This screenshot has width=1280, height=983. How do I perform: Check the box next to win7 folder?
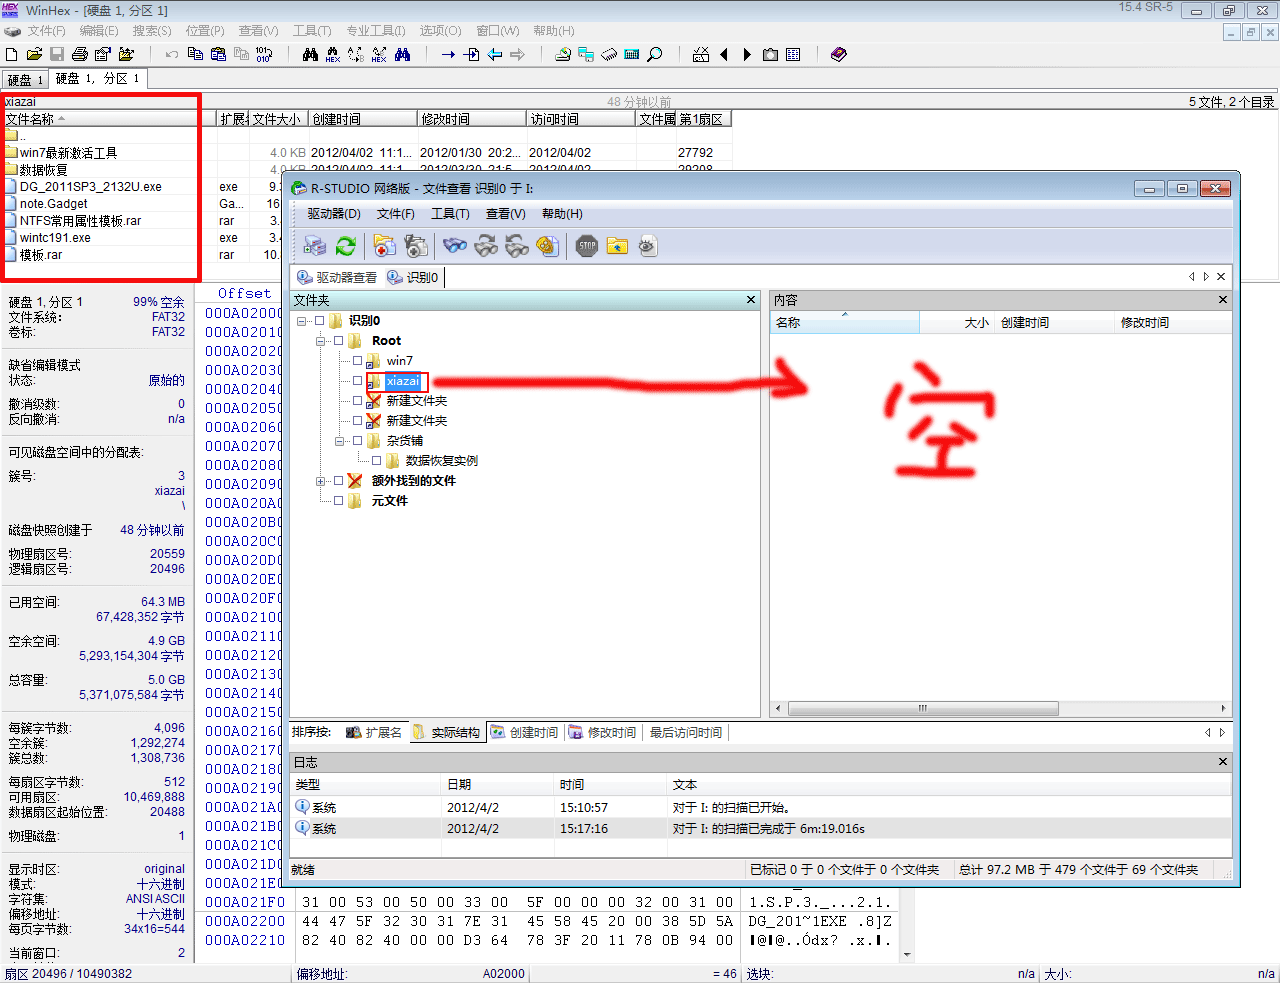[x=357, y=361]
